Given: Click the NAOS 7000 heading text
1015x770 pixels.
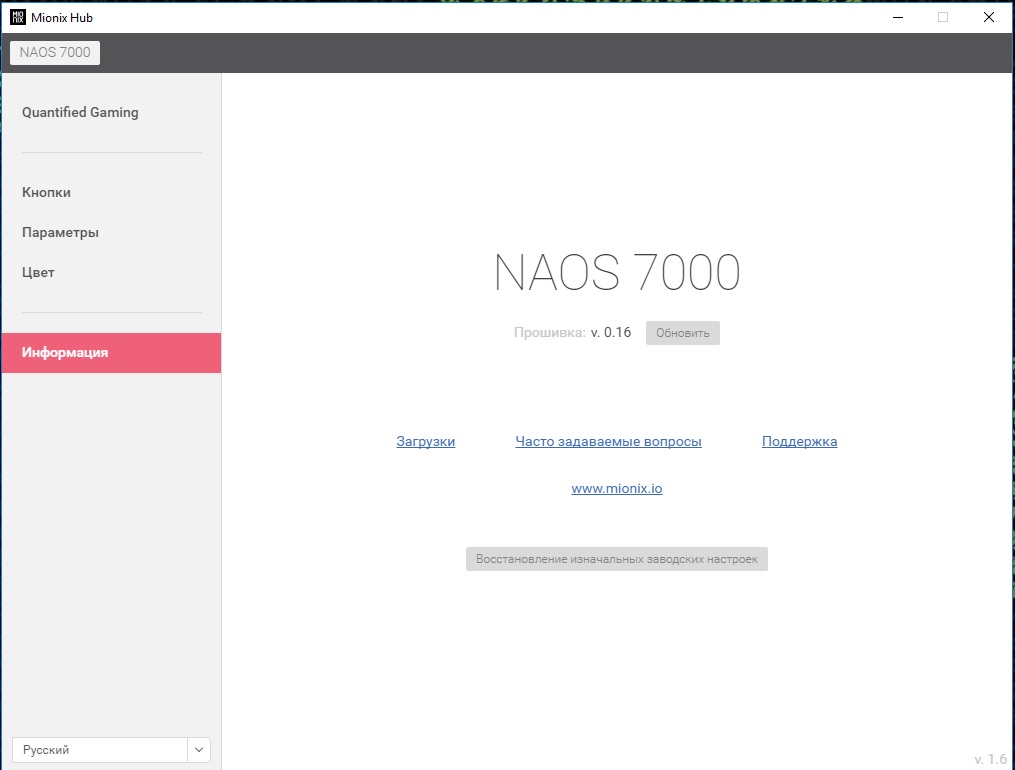Looking at the screenshot, I should click(616, 272).
